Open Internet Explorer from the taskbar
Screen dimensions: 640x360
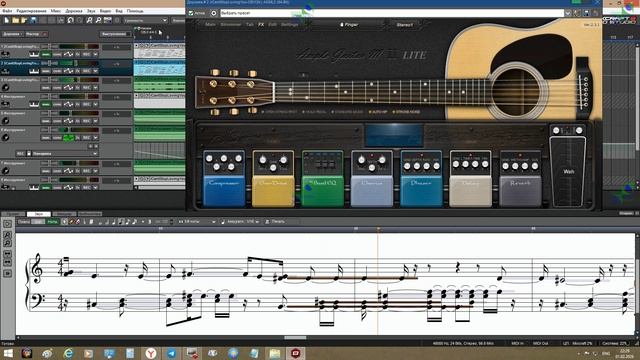point(68,353)
